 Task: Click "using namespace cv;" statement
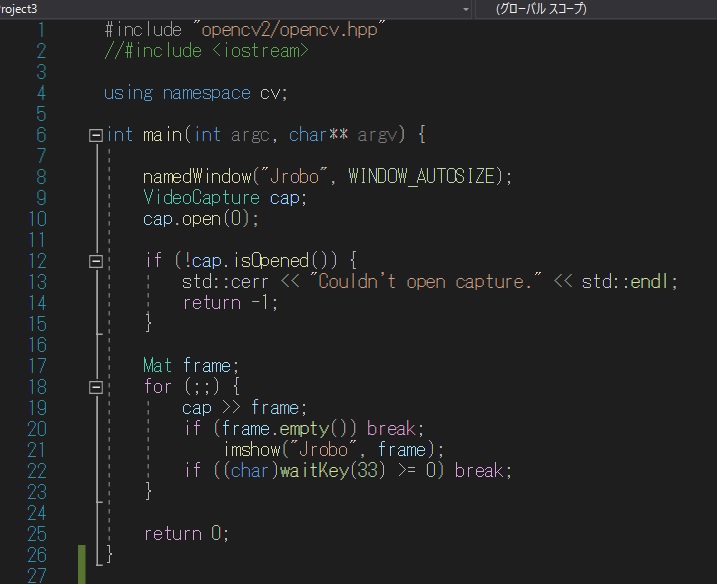(x=196, y=93)
